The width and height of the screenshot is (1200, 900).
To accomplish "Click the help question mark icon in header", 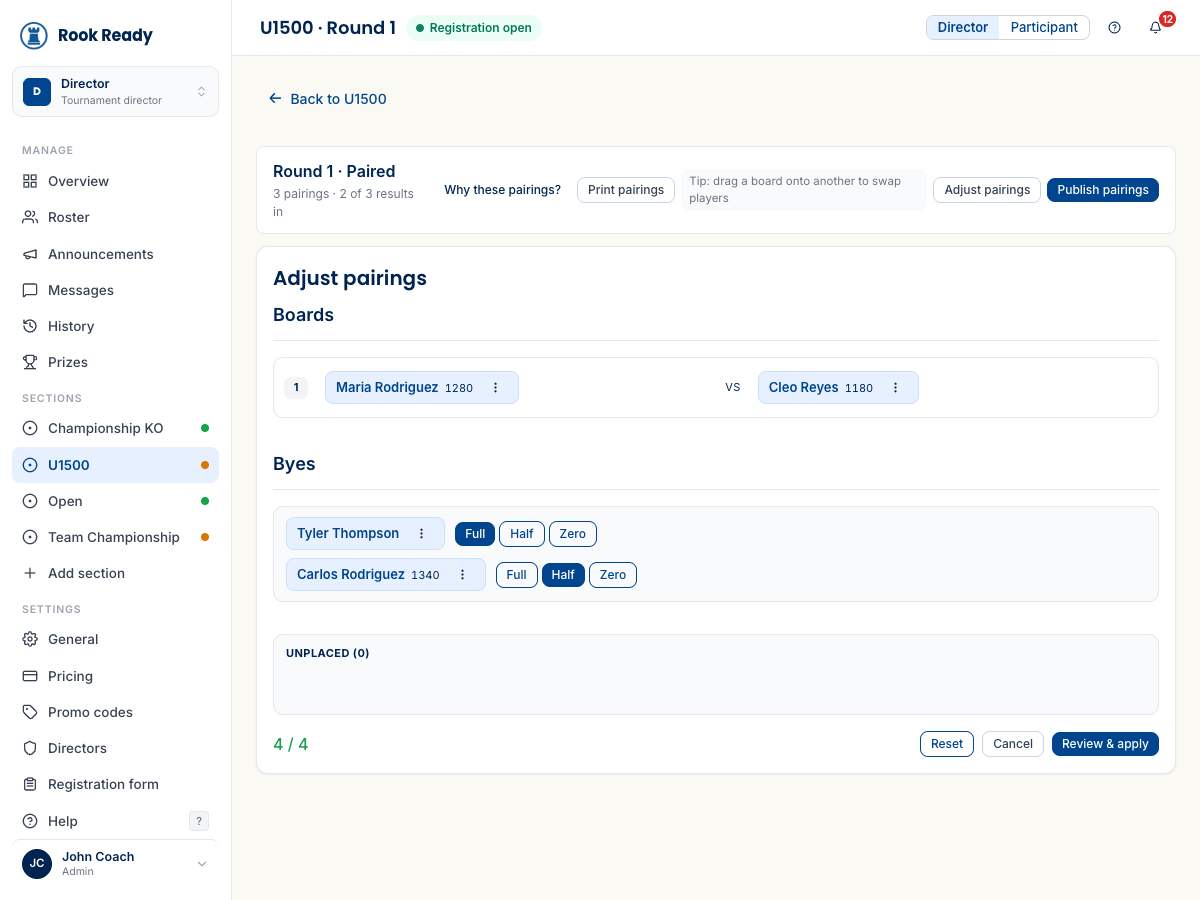I will tap(1114, 28).
